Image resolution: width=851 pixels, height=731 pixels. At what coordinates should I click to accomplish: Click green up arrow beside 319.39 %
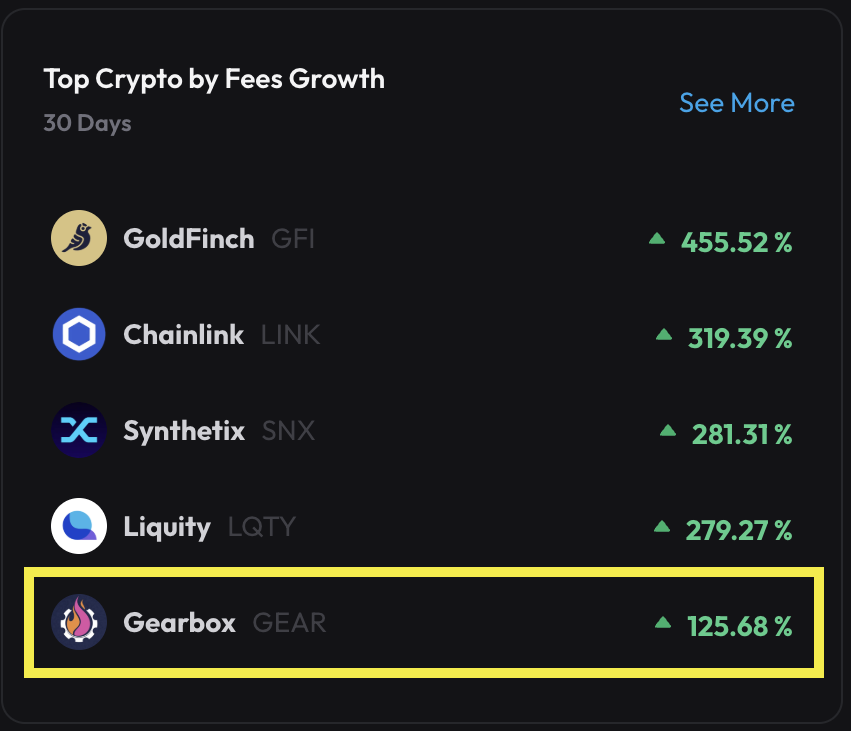(664, 334)
